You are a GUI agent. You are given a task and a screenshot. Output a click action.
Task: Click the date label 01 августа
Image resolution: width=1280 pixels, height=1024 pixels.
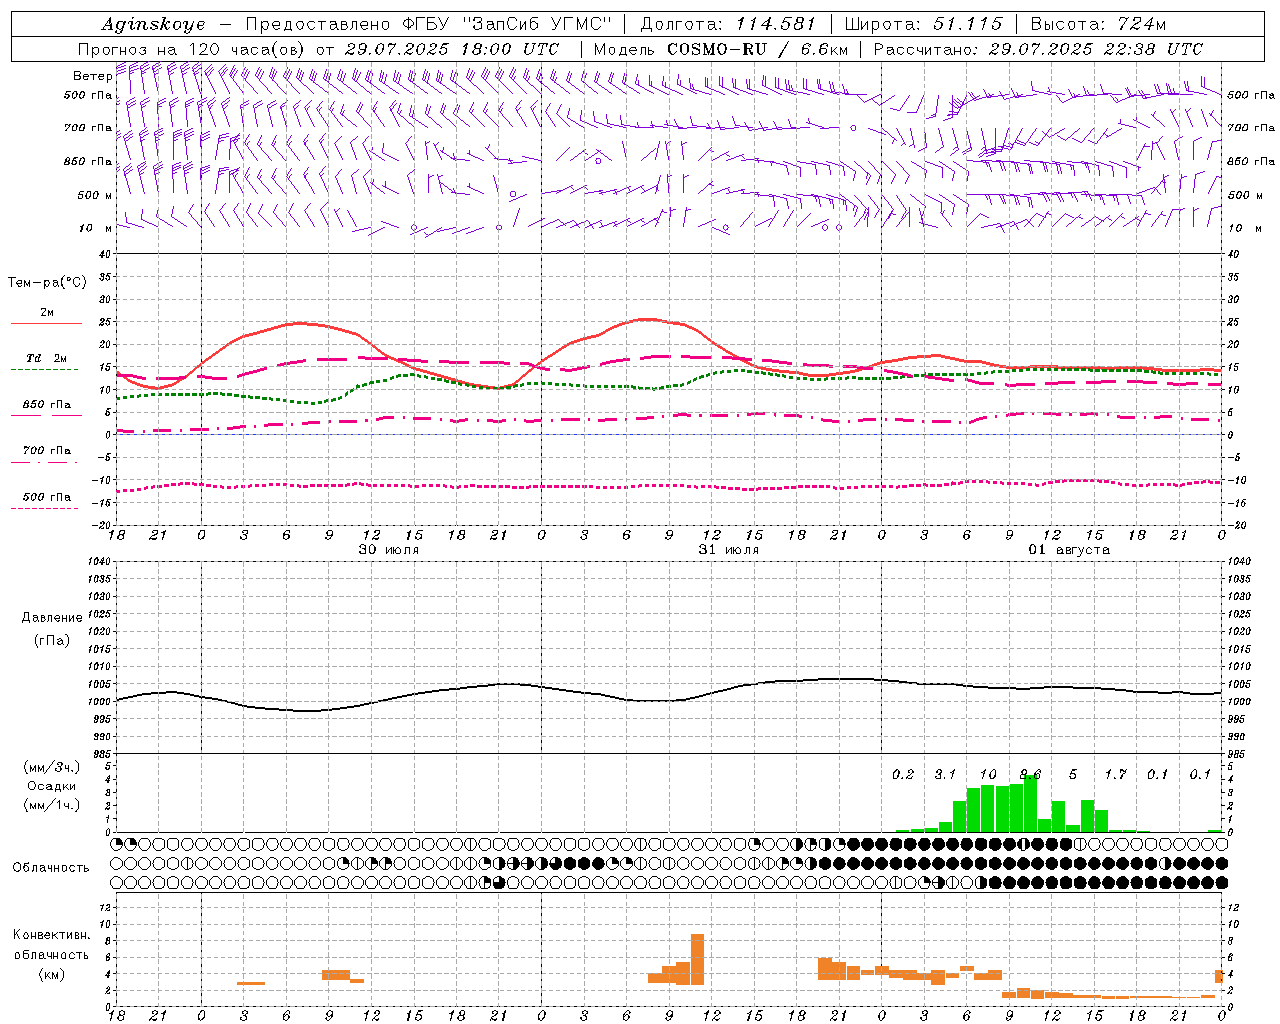pos(1069,550)
